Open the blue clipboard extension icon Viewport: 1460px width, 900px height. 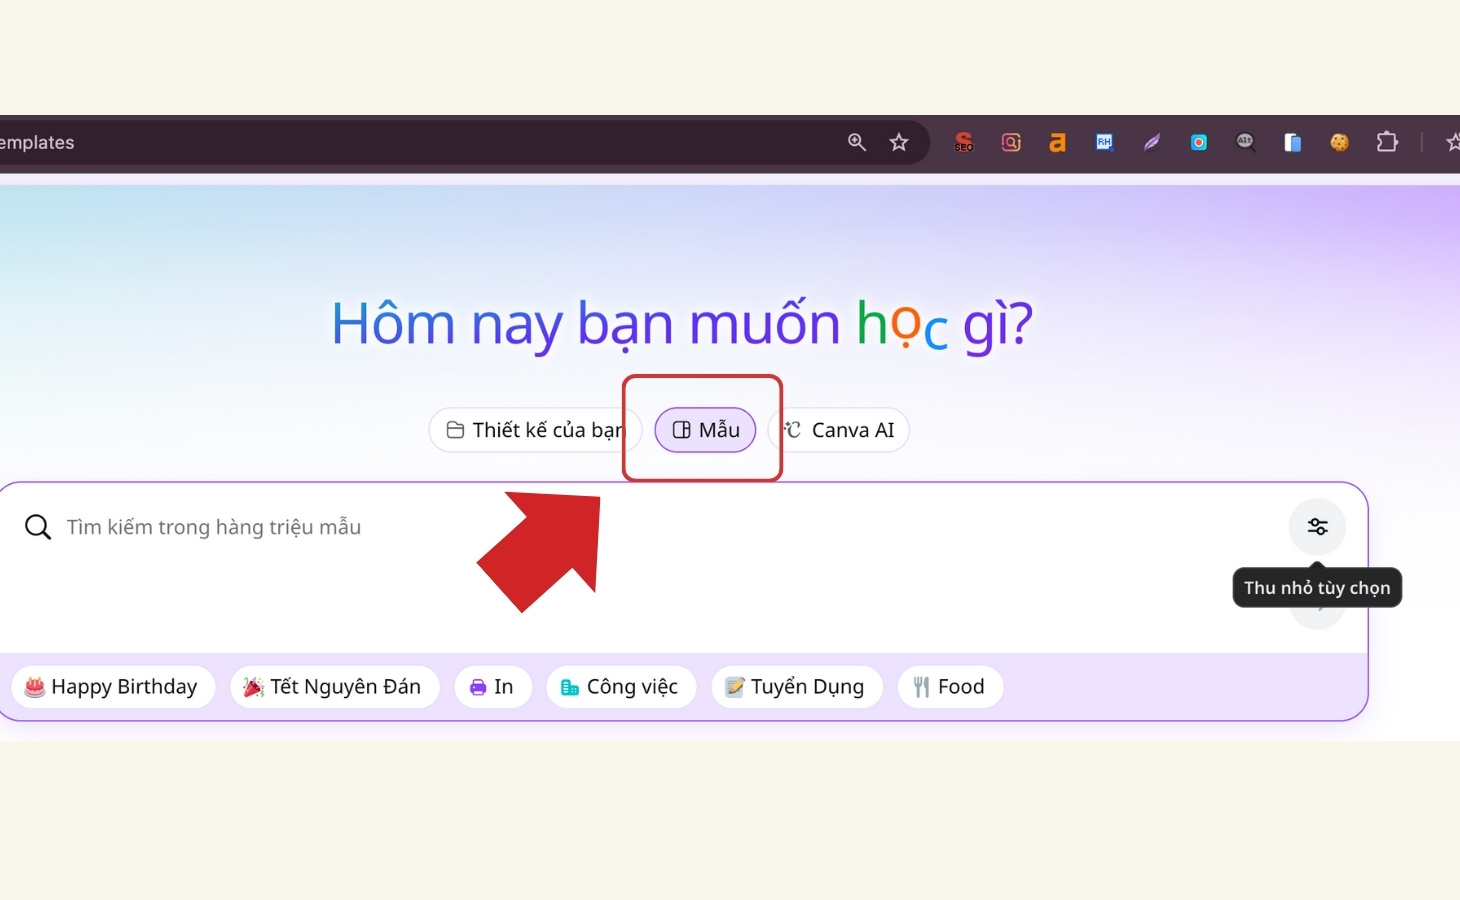tap(1293, 142)
